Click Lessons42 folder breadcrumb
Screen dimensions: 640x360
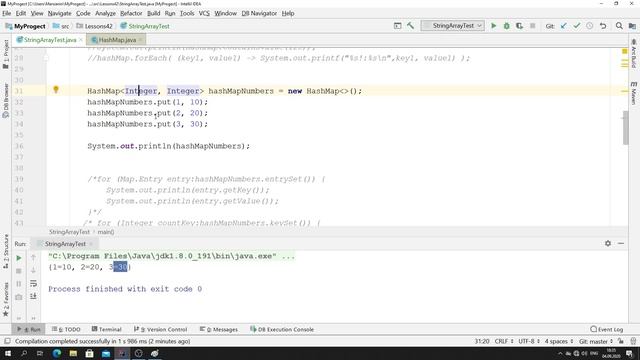(x=94, y=26)
